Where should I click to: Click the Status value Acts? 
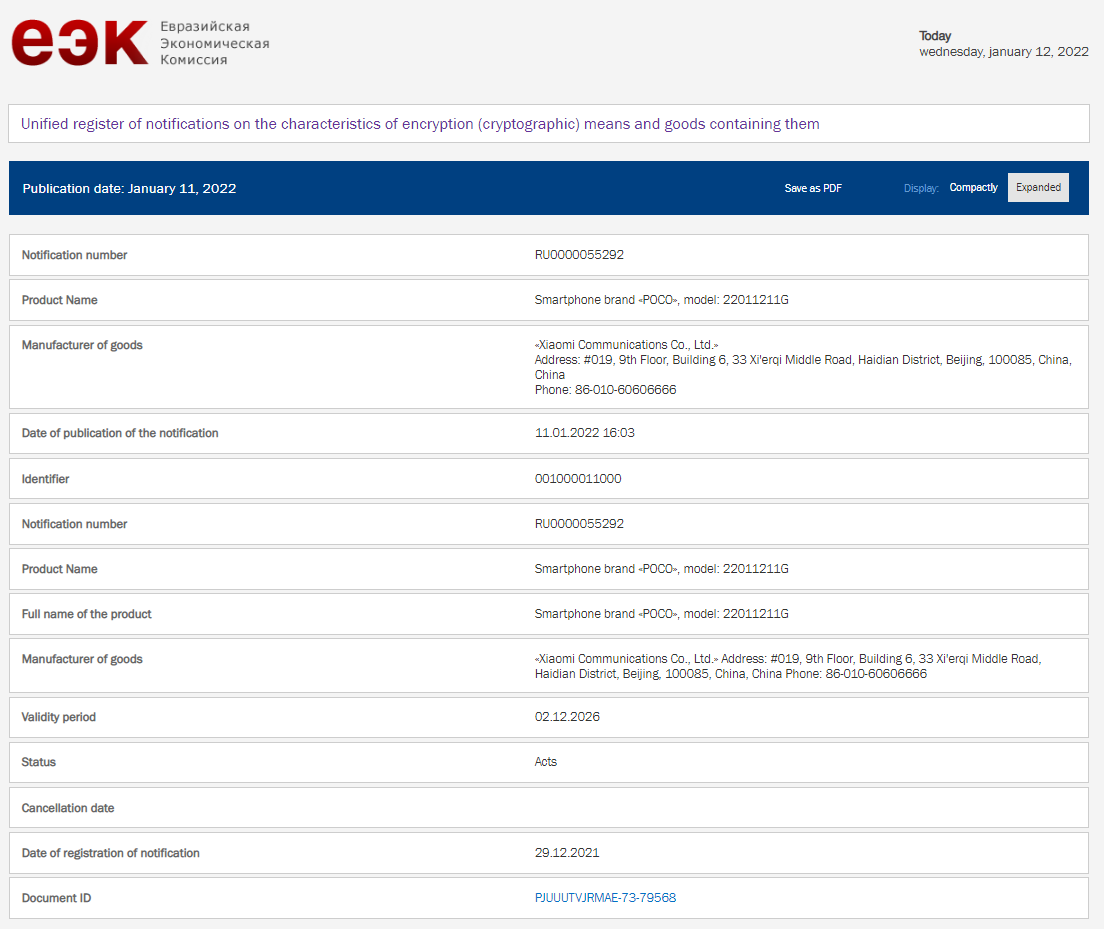point(546,761)
